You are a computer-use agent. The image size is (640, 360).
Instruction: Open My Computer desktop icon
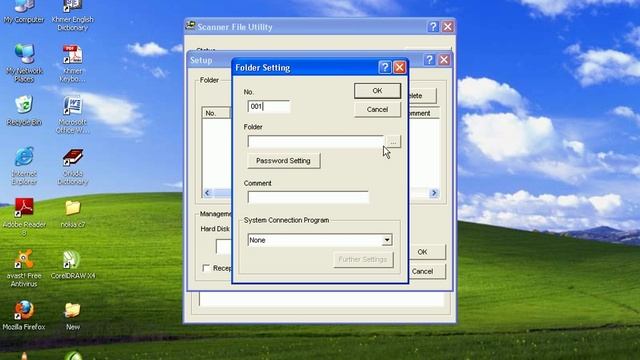24,11
